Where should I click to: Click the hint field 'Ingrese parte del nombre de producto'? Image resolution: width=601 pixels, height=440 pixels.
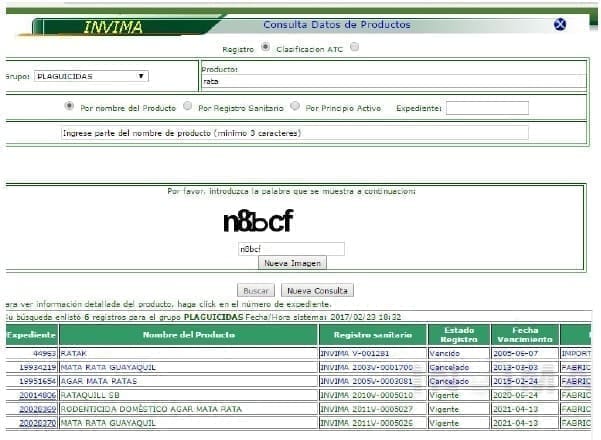point(294,133)
